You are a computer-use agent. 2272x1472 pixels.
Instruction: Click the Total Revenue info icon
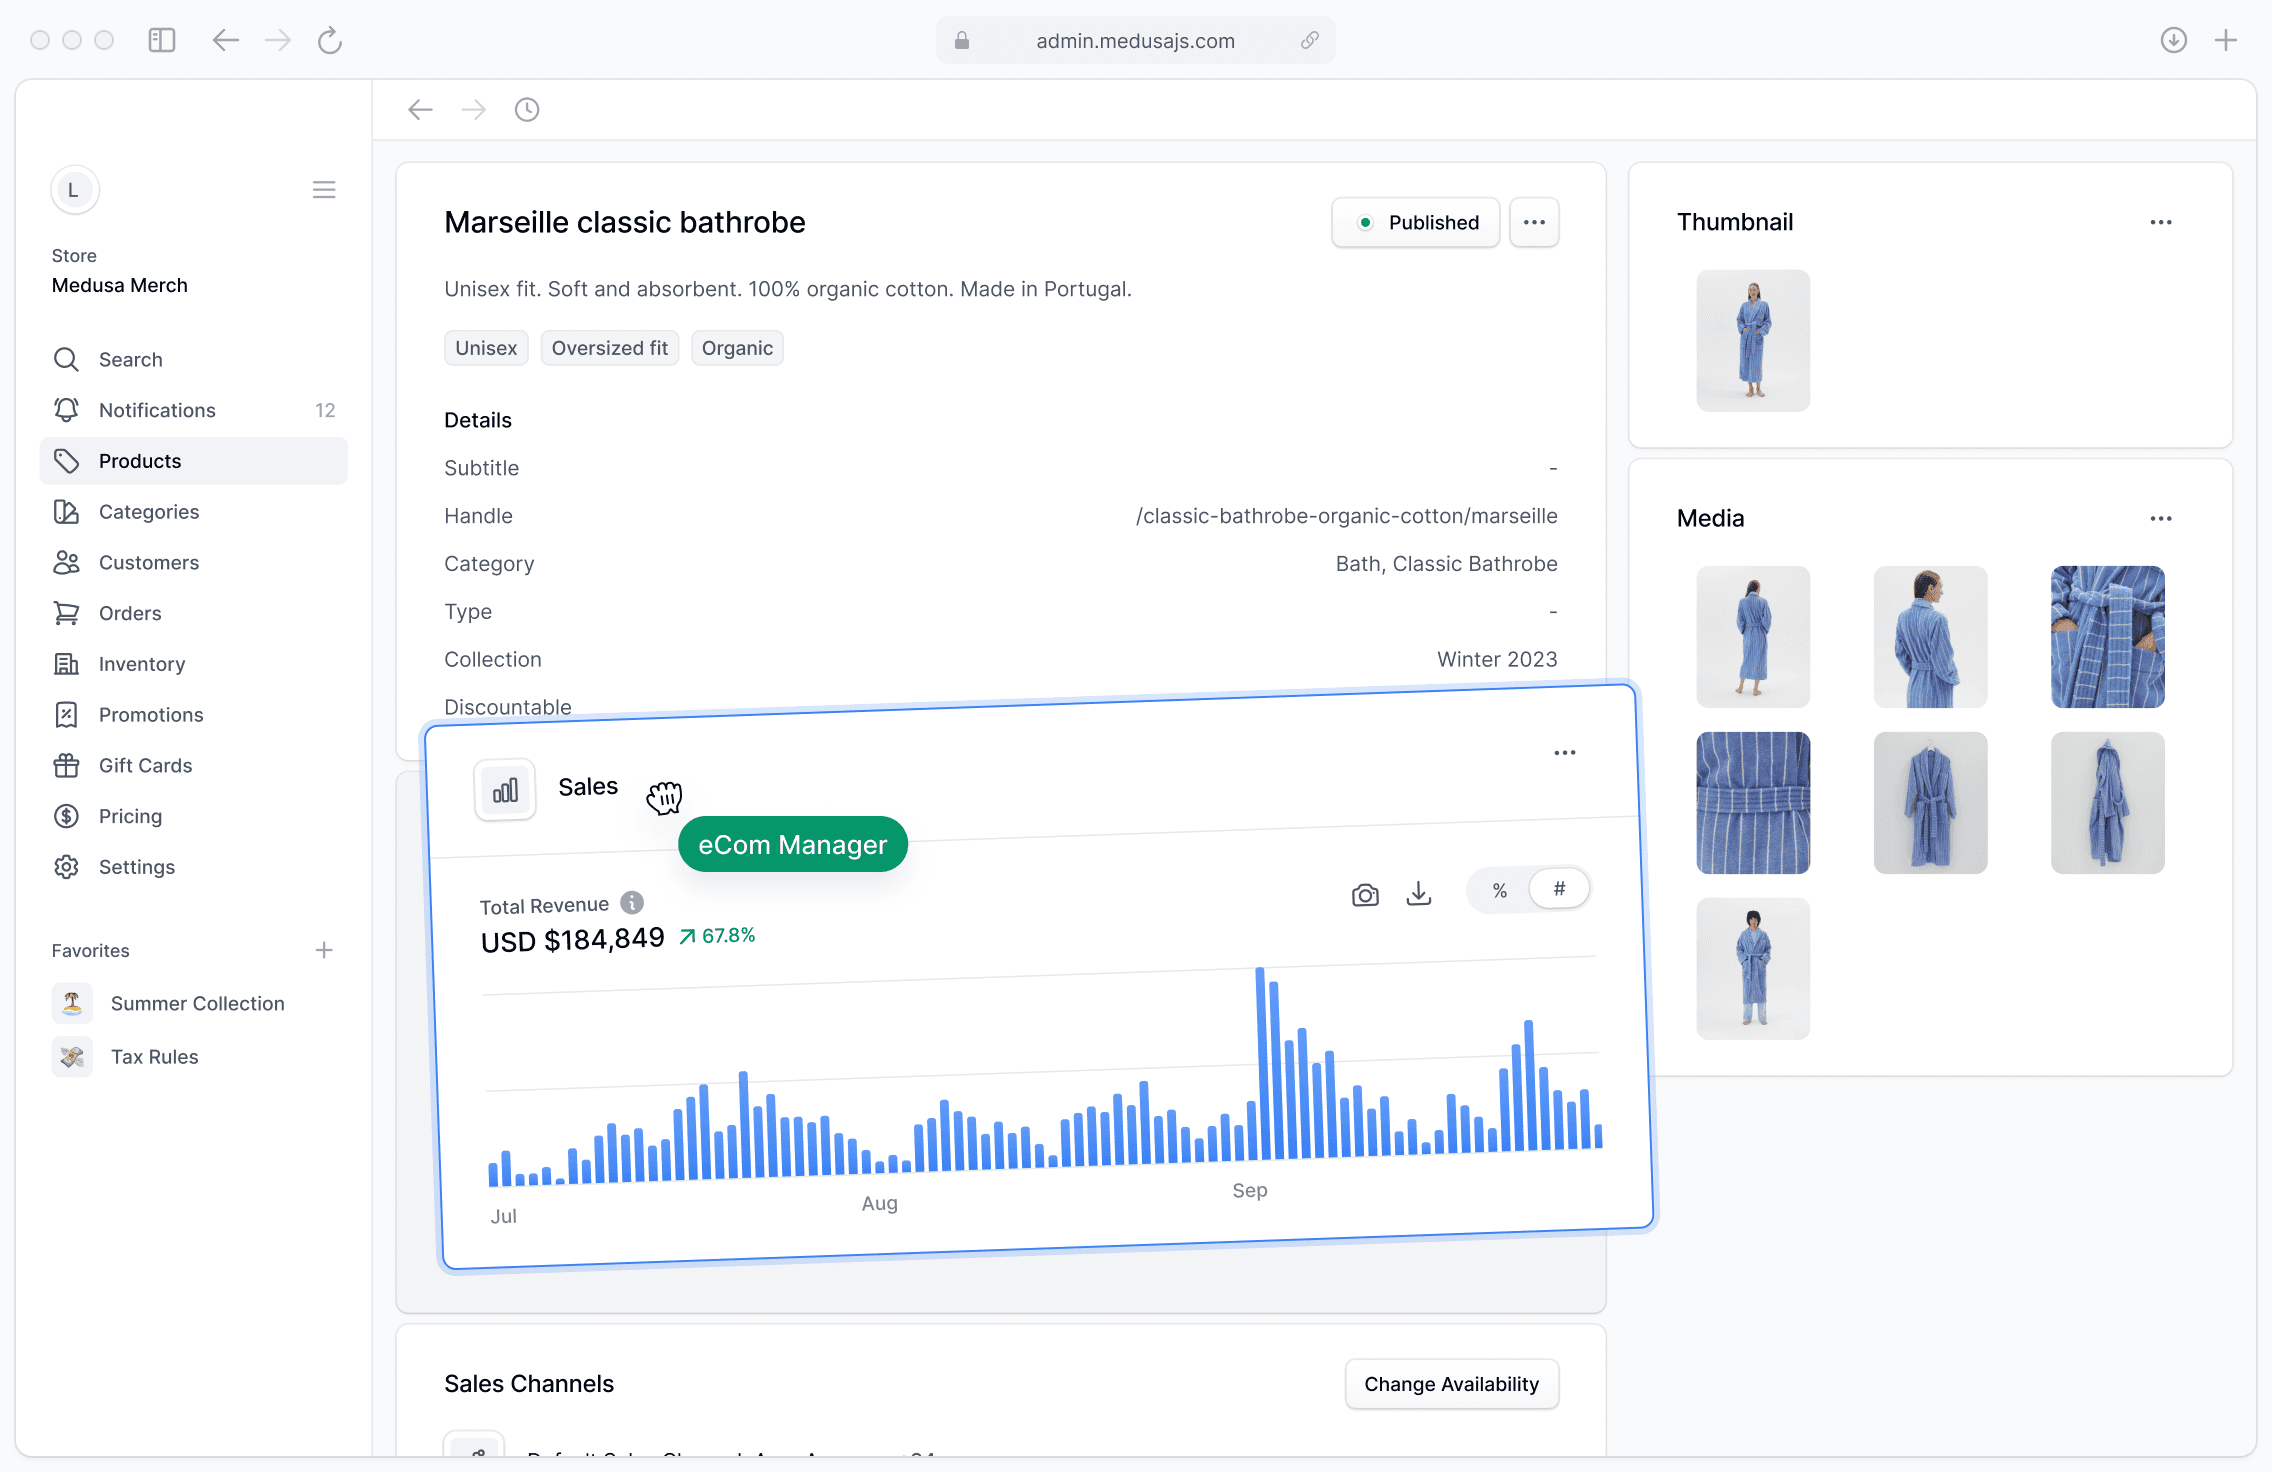coord(632,903)
